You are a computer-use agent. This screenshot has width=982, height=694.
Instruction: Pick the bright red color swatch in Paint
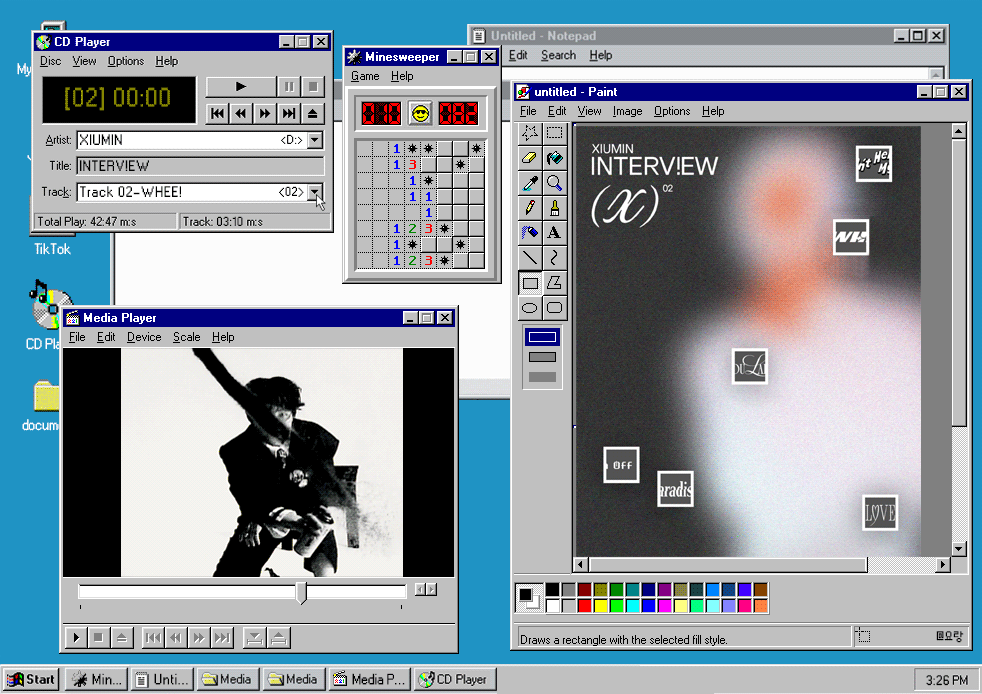(x=585, y=606)
